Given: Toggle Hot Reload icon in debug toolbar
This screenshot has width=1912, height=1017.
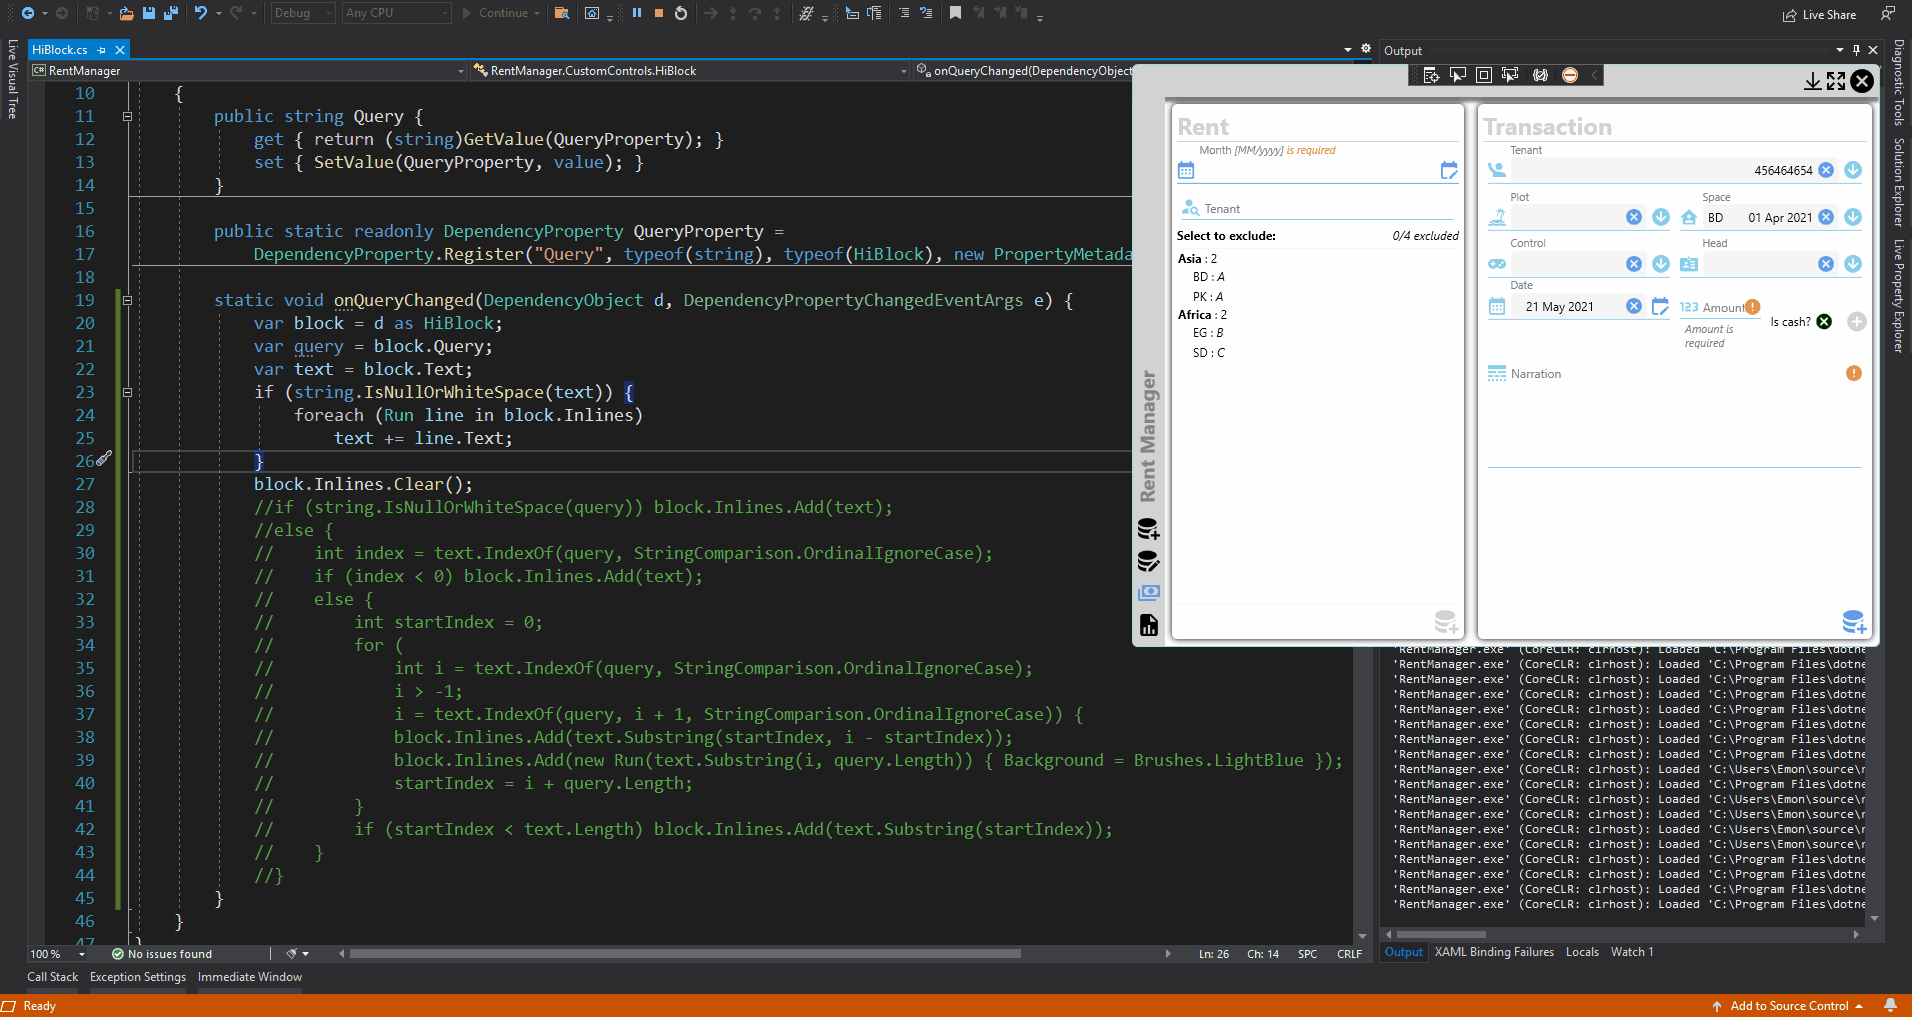Looking at the screenshot, I should (x=1541, y=75).
